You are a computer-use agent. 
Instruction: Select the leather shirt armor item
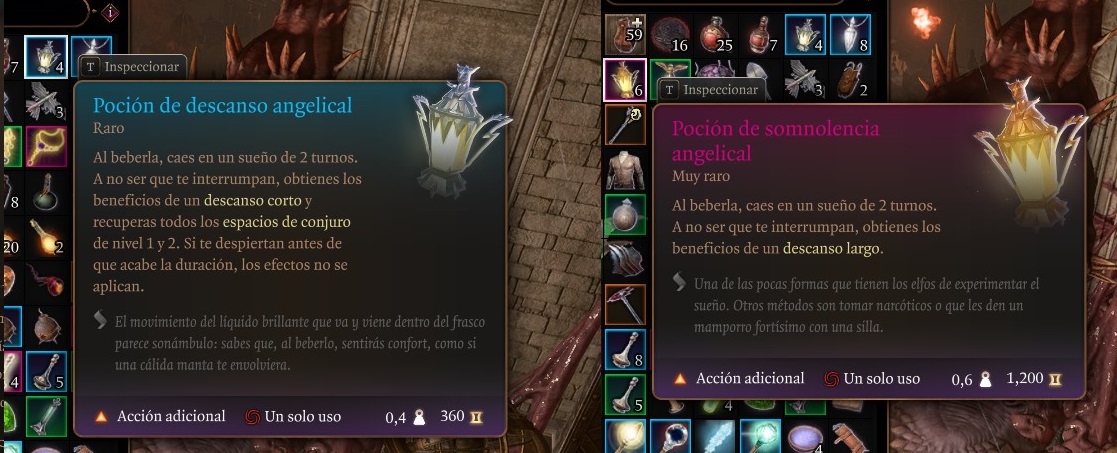point(625,170)
